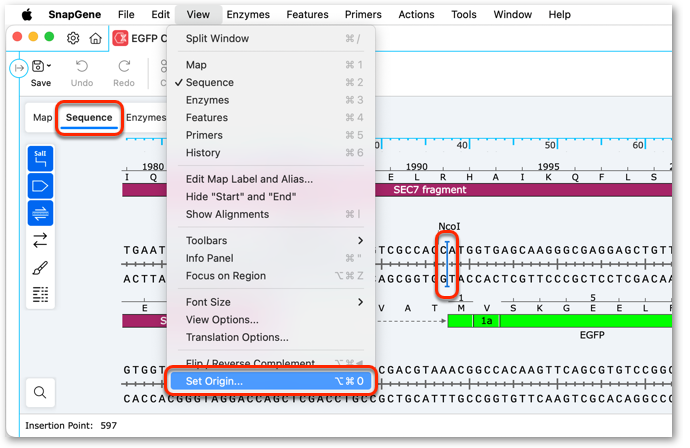
Task: Choose Primers in the View menu
Action: click(x=271, y=135)
